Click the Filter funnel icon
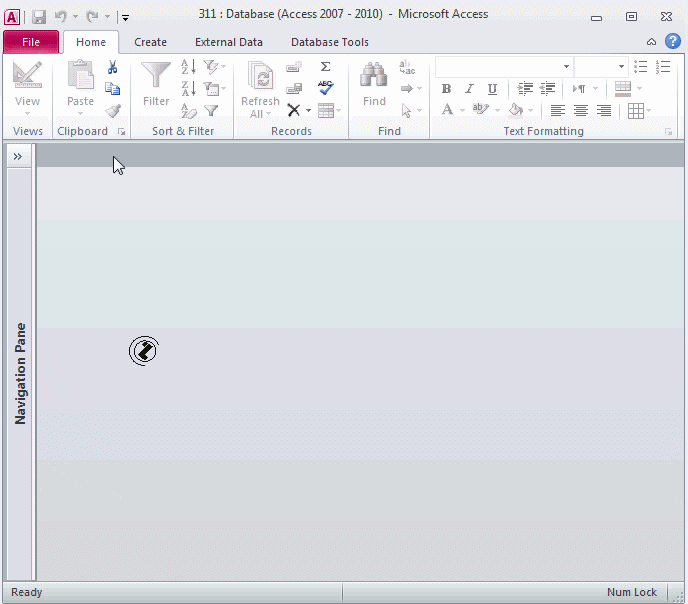The image size is (688, 604). [156, 78]
